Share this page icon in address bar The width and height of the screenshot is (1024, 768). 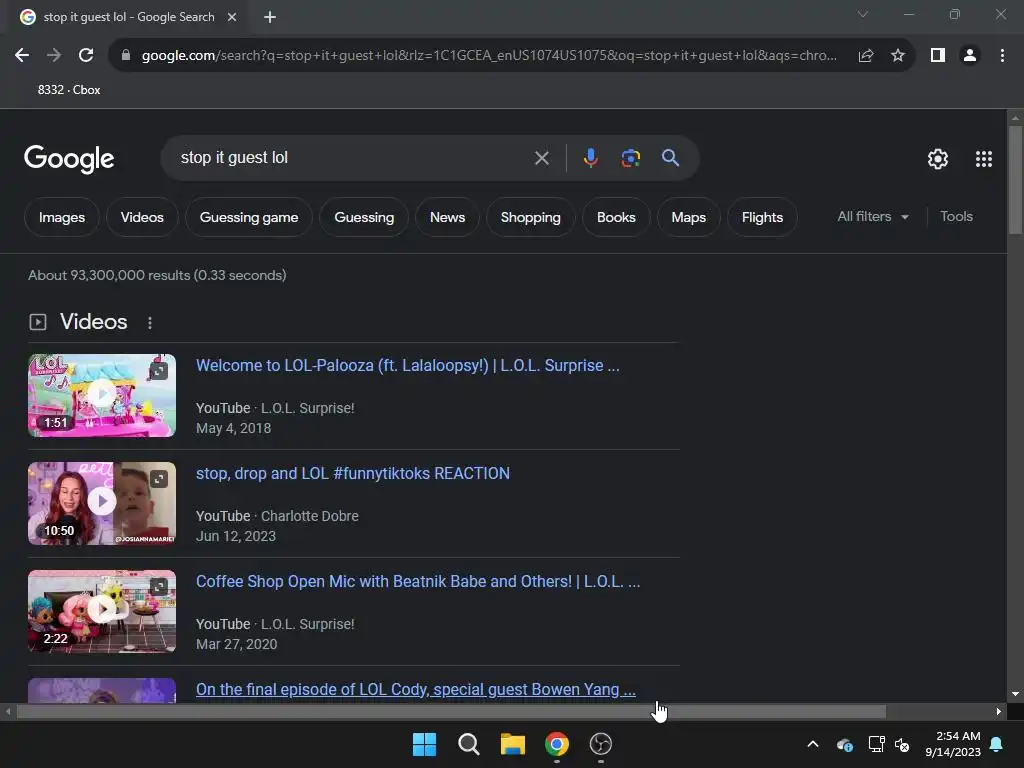[866, 56]
